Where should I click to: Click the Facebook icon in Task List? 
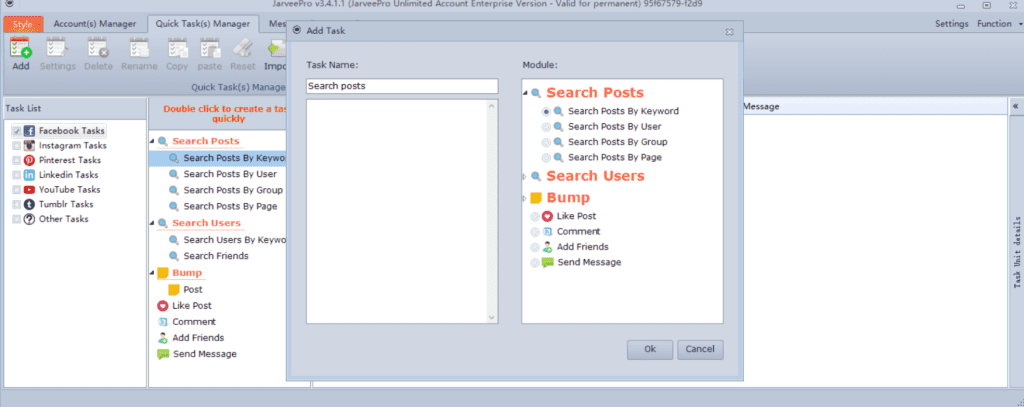(x=29, y=131)
